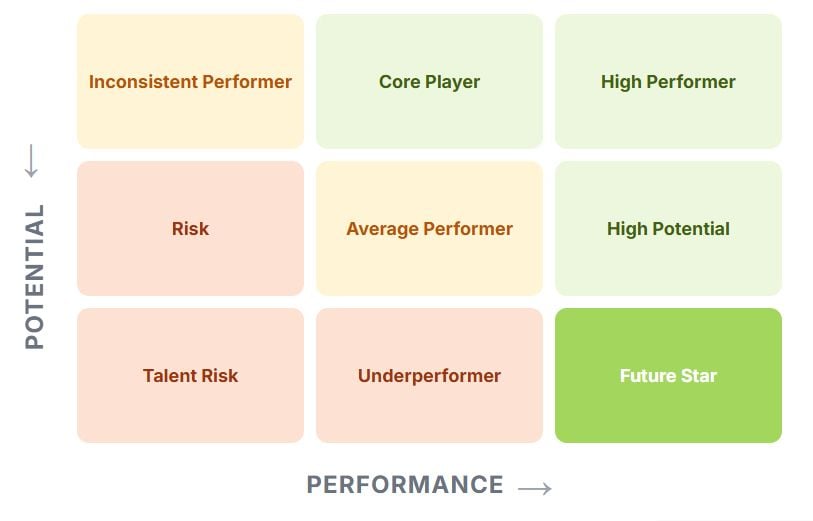The width and height of the screenshot is (813, 521).
Task: Select the Underperformer box
Action: (429, 376)
